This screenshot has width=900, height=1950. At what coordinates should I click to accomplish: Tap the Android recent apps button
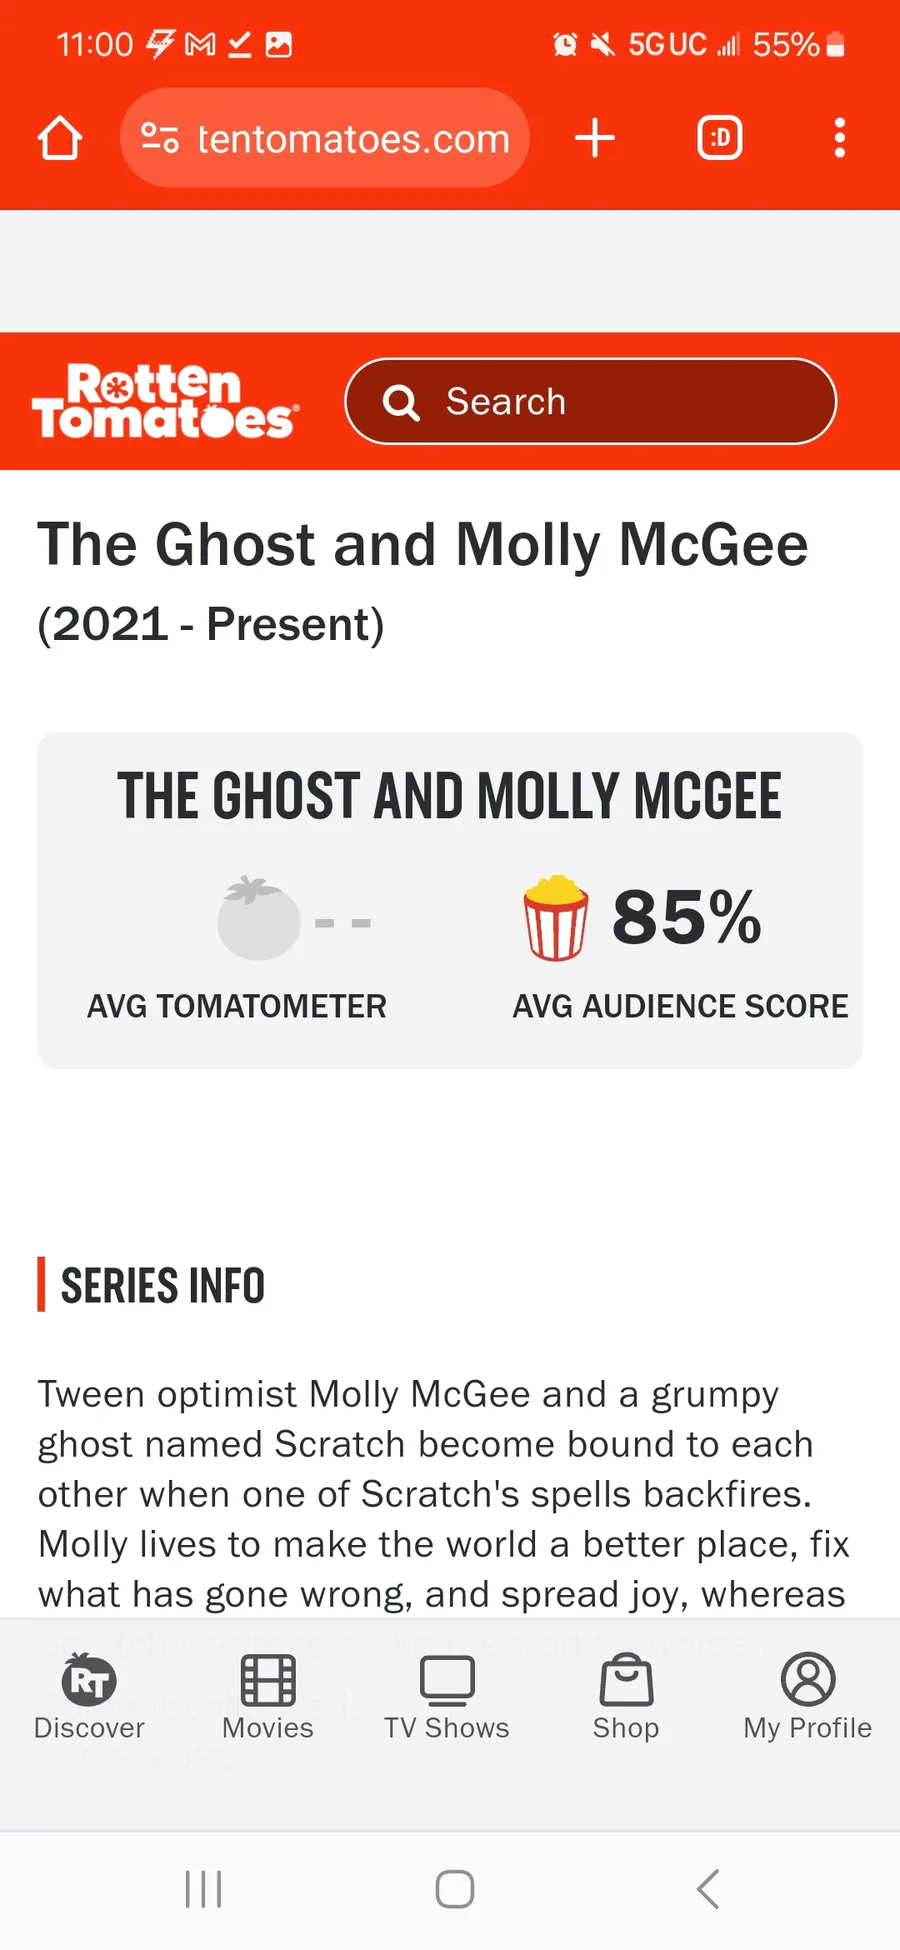[x=204, y=1889]
